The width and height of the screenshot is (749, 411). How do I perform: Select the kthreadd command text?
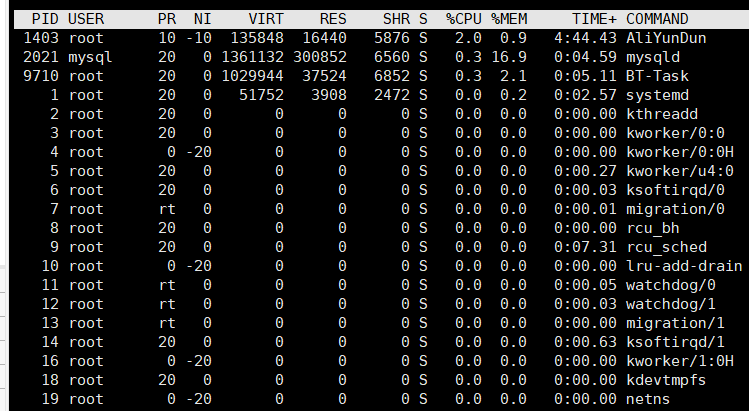(x=662, y=114)
